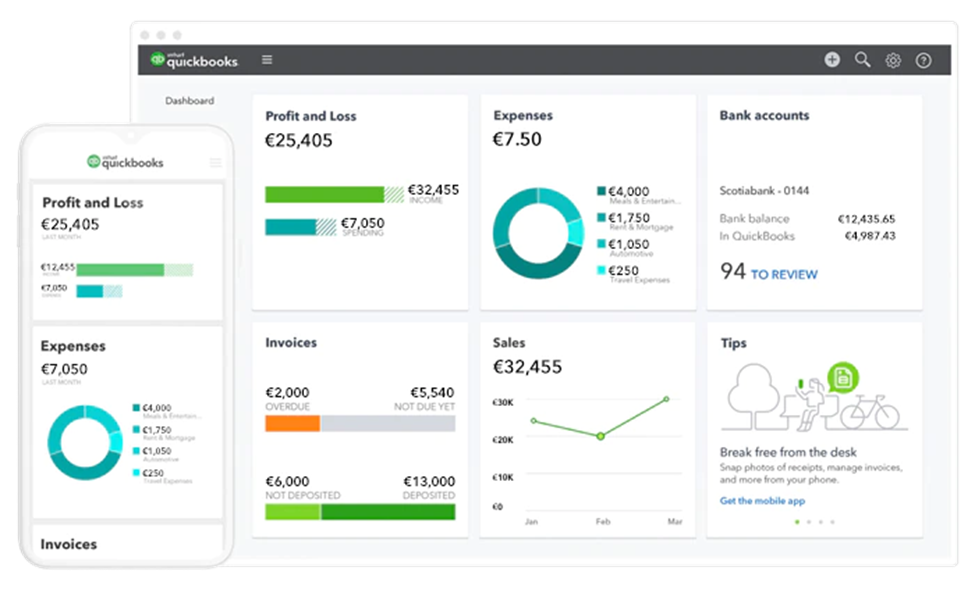Open the phone app hamburger menu
This screenshot has width=975, height=589.
pyautogui.click(x=215, y=162)
